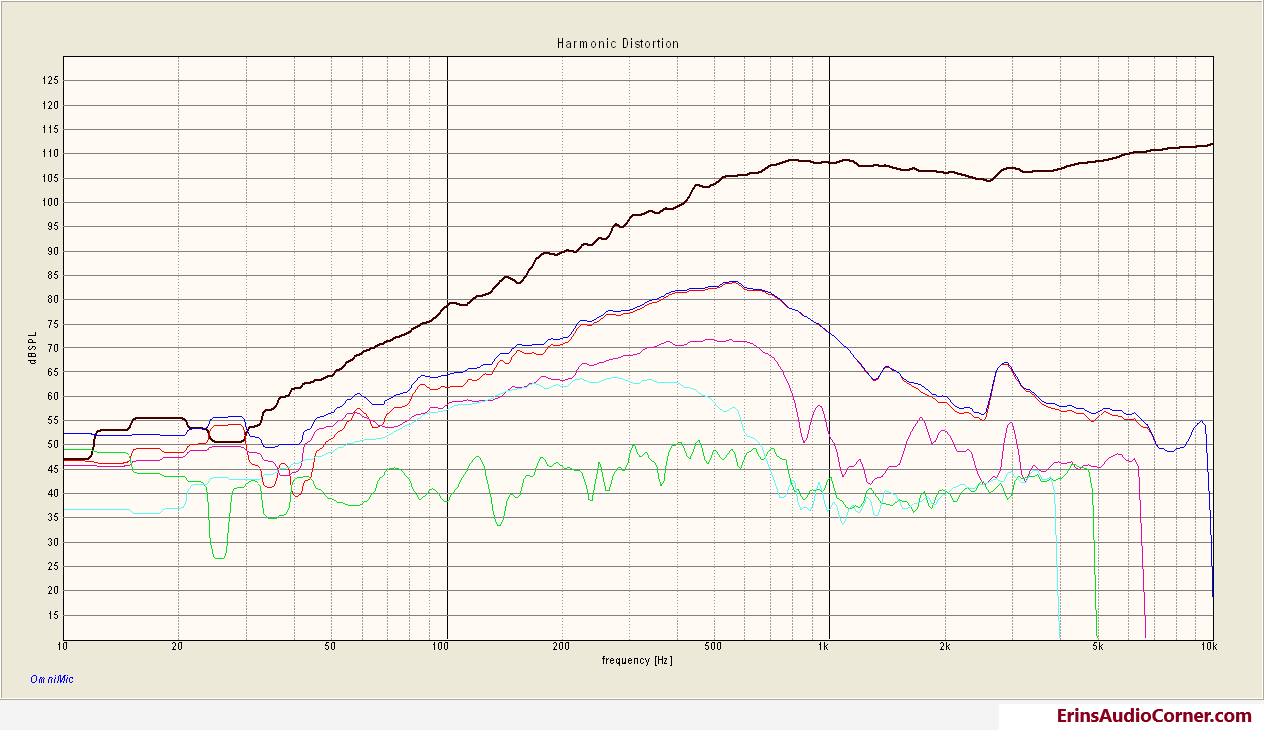Click the OmniMic label below the chart
This screenshot has height=730, width=1264.
[51, 680]
